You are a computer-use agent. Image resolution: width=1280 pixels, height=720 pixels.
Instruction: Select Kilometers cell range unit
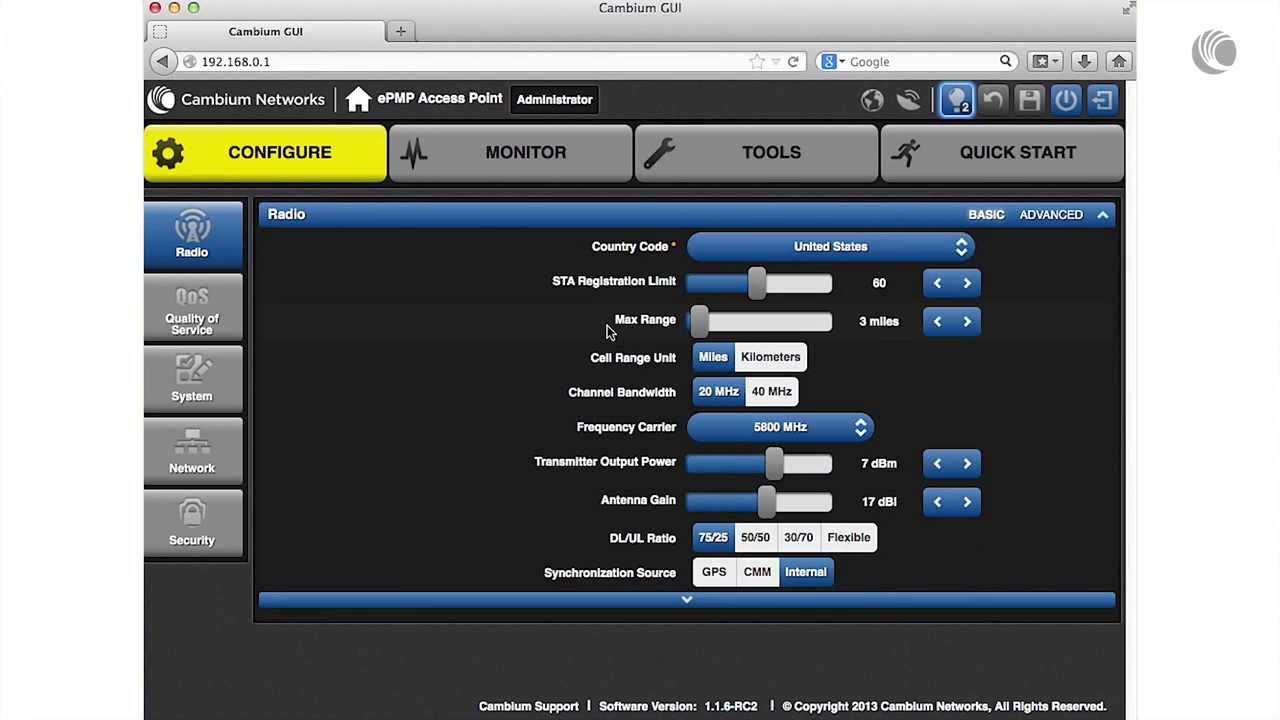tap(770, 357)
